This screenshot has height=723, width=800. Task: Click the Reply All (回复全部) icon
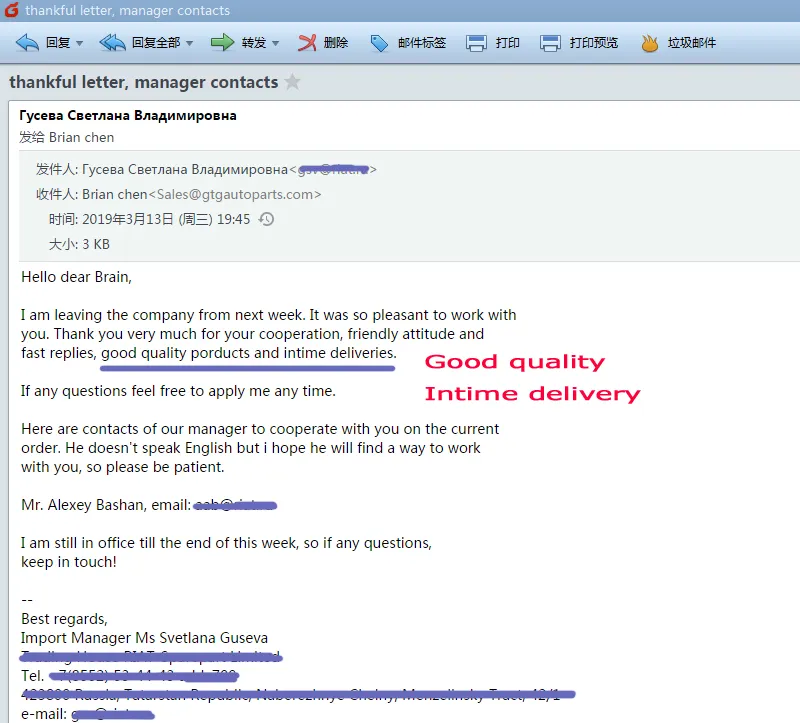112,43
